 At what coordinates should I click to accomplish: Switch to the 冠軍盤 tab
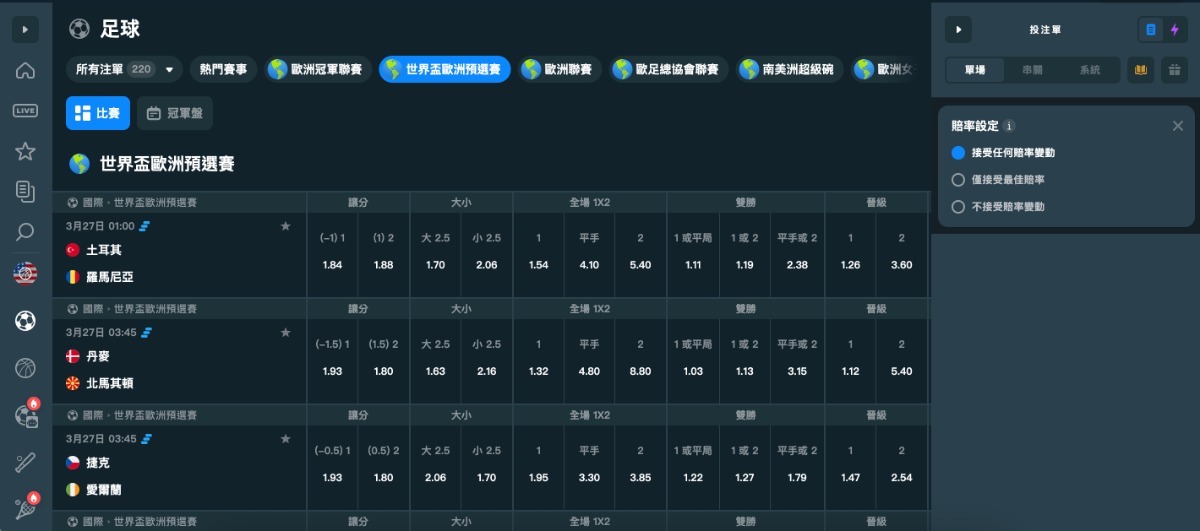175,114
